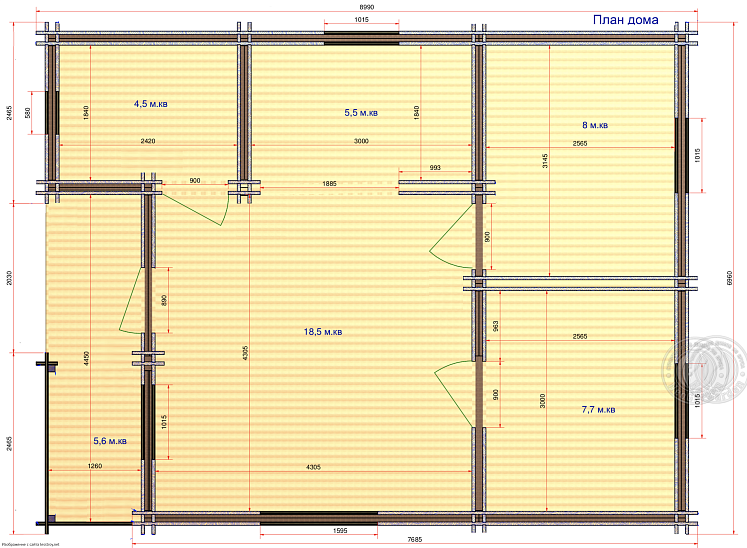This screenshot has height=548, width=747.
Task: Click the "План дома" title text
Action: pos(628,19)
